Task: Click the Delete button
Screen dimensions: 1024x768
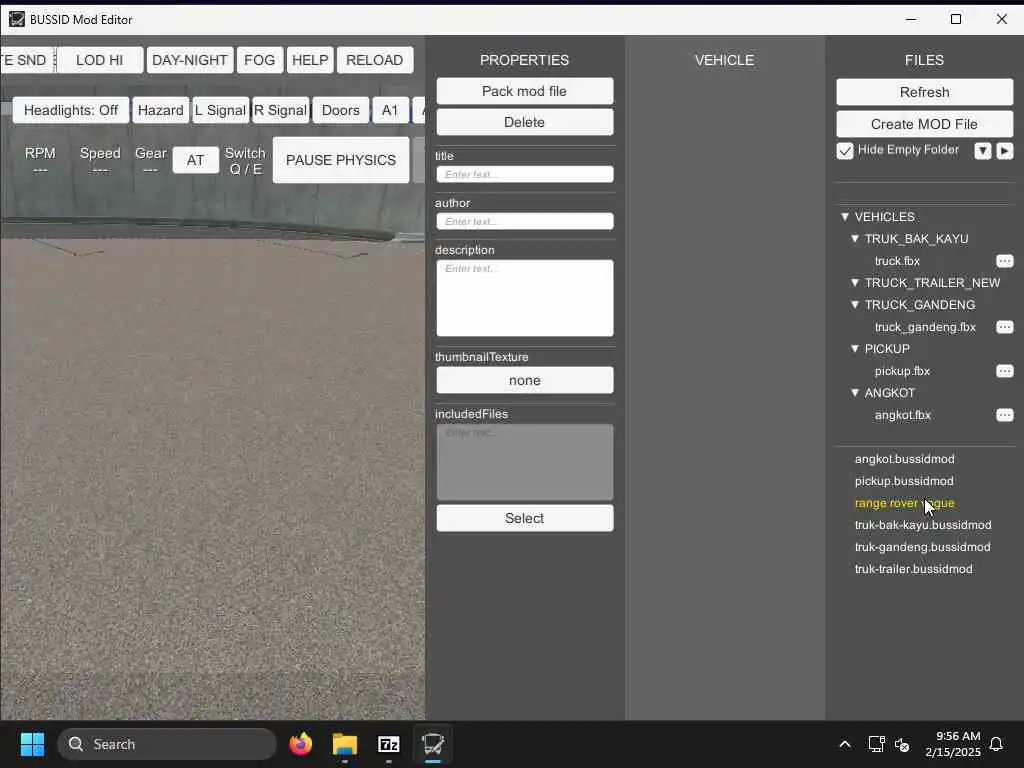Action: coord(524,122)
